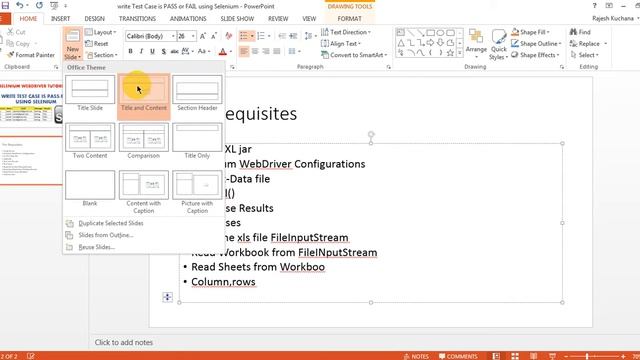The width and height of the screenshot is (640, 360).
Task: Undo the last action
Action: point(20,5)
